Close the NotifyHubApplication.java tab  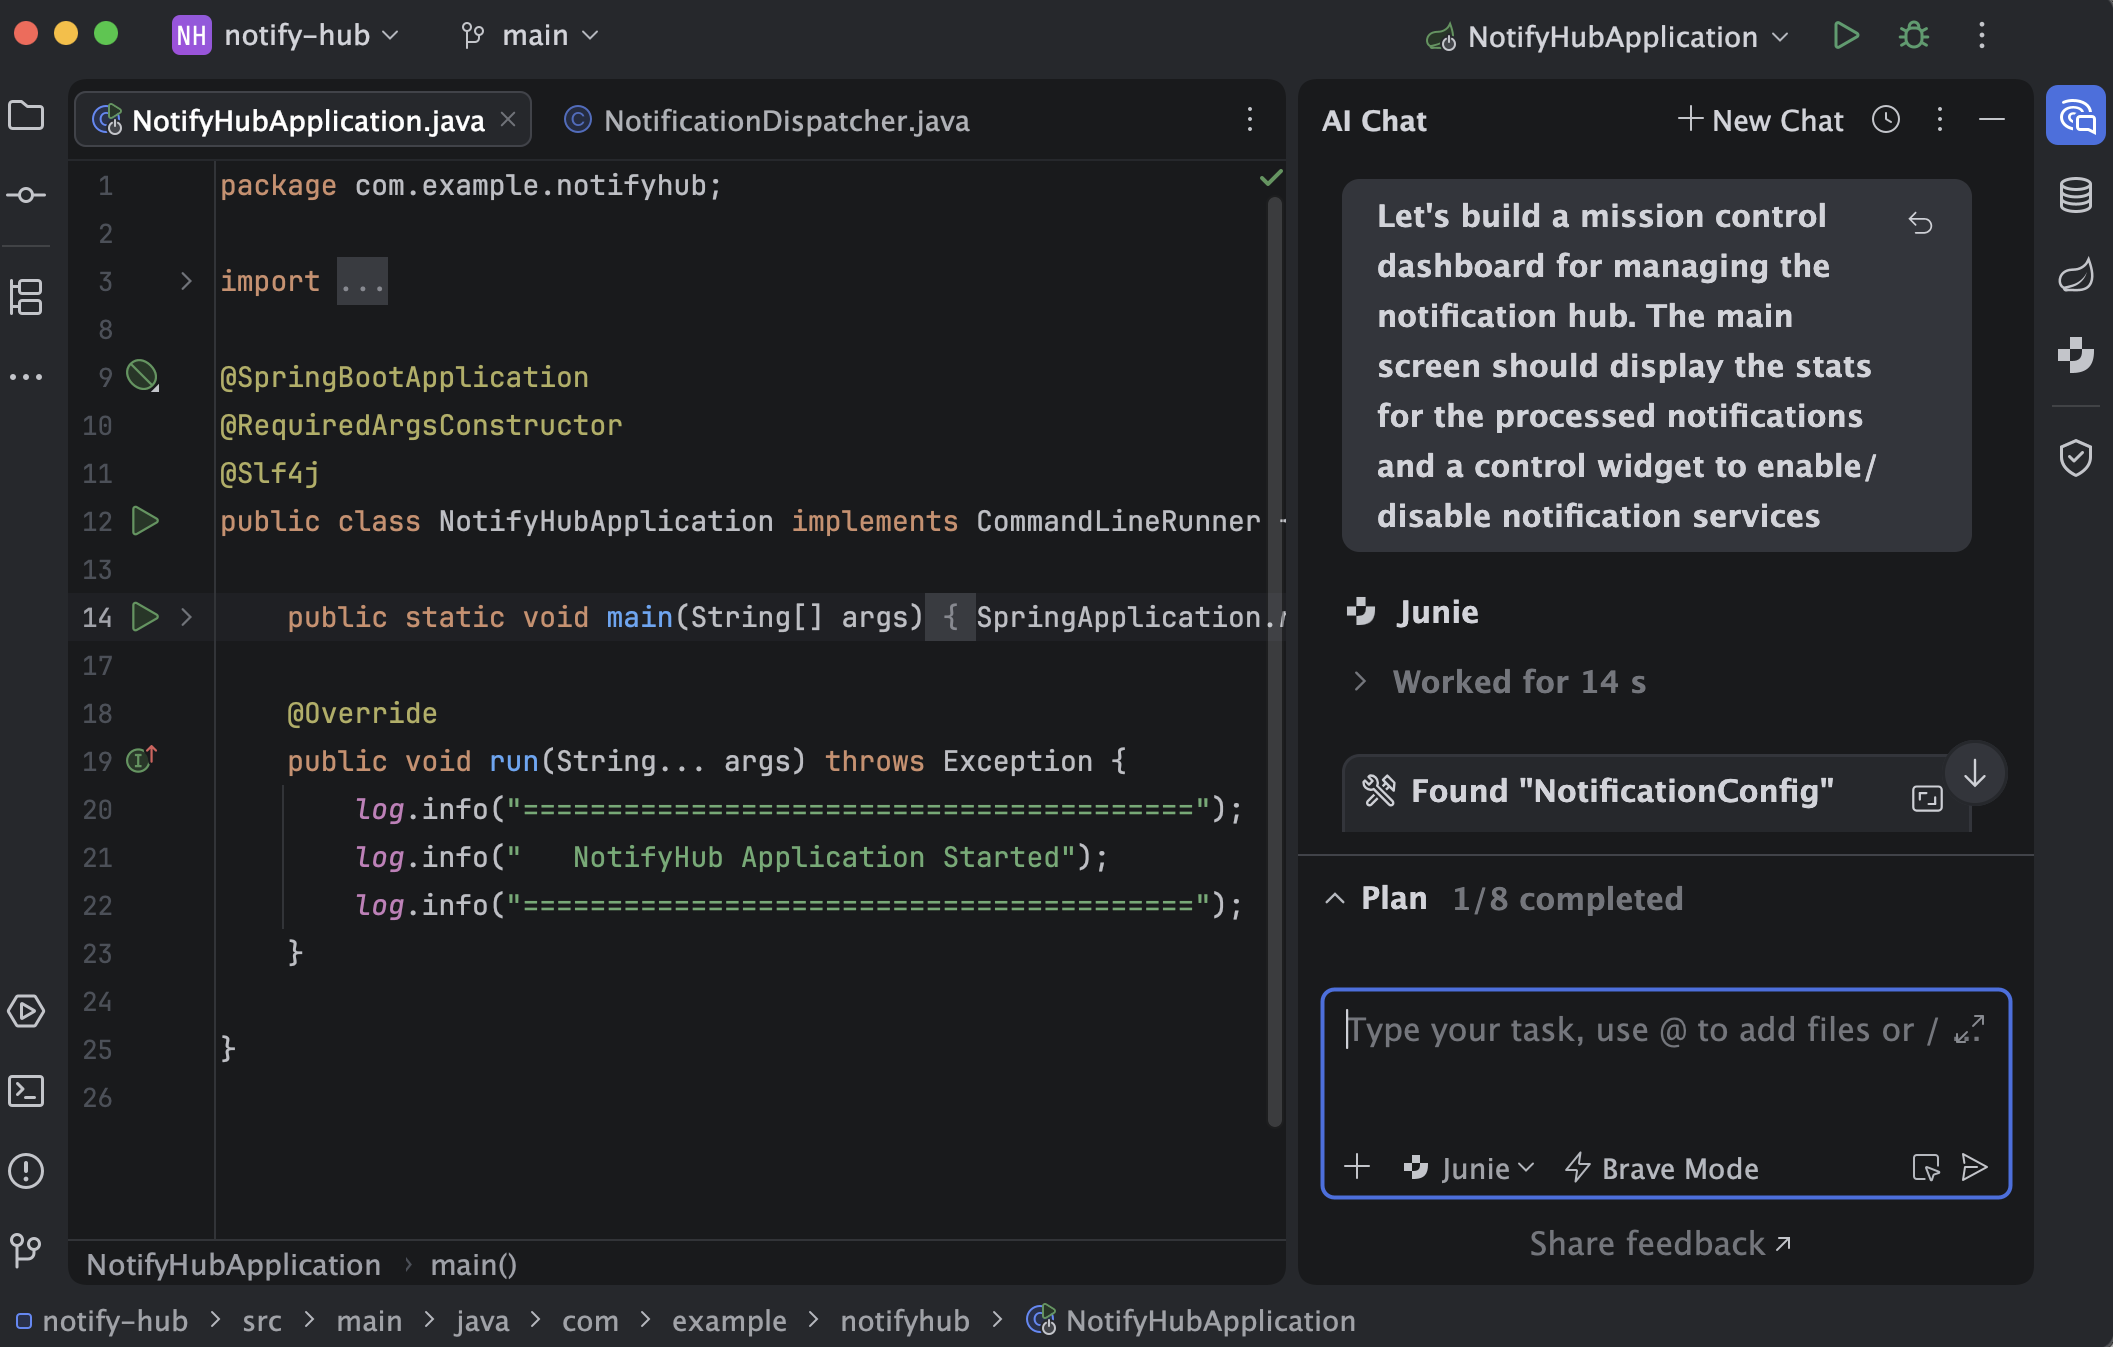pos(508,119)
